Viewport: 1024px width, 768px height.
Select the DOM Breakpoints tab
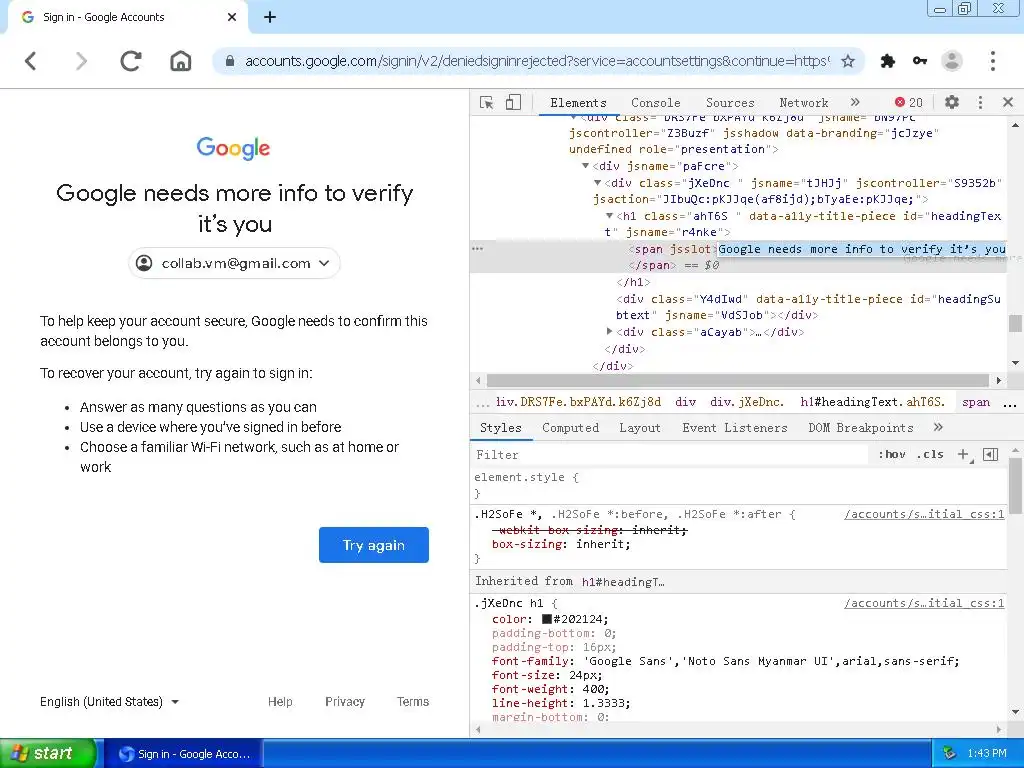861,428
